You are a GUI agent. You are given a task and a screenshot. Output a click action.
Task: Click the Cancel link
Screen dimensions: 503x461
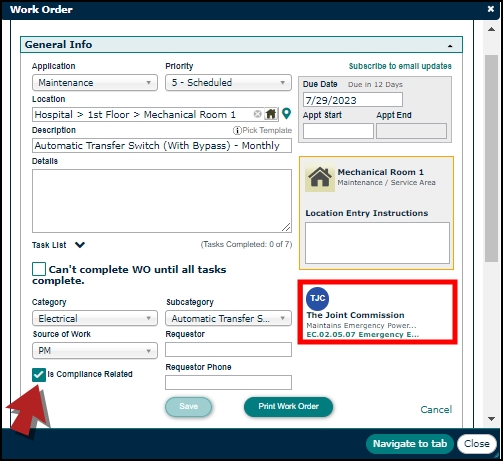436,409
